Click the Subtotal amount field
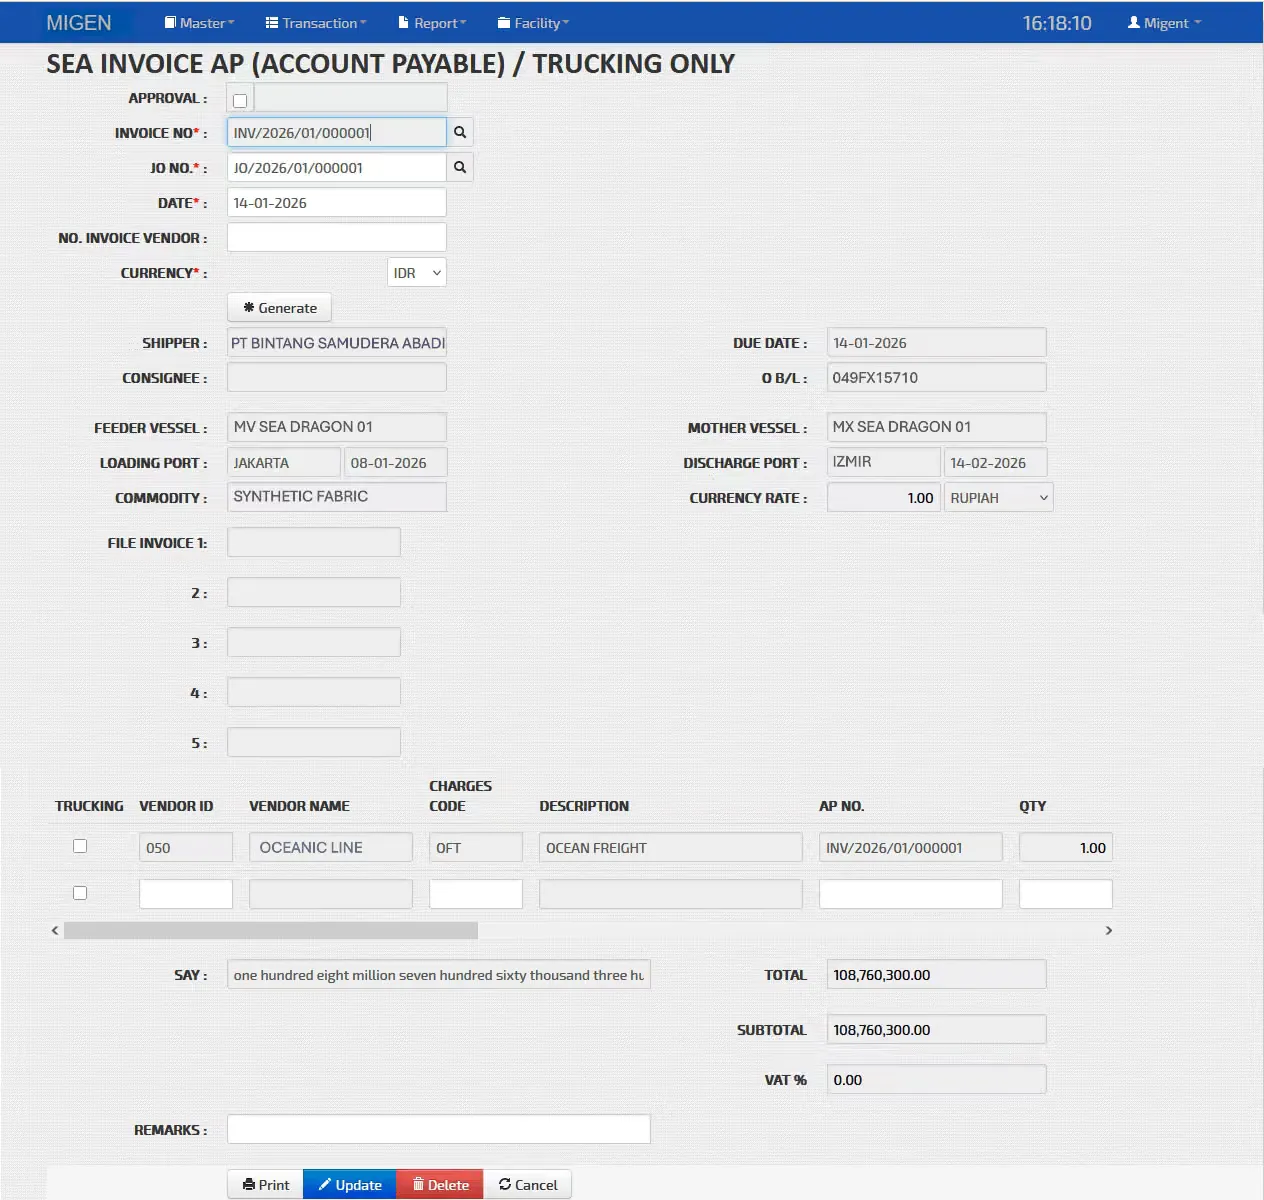The image size is (1264, 1200). coord(937,1029)
